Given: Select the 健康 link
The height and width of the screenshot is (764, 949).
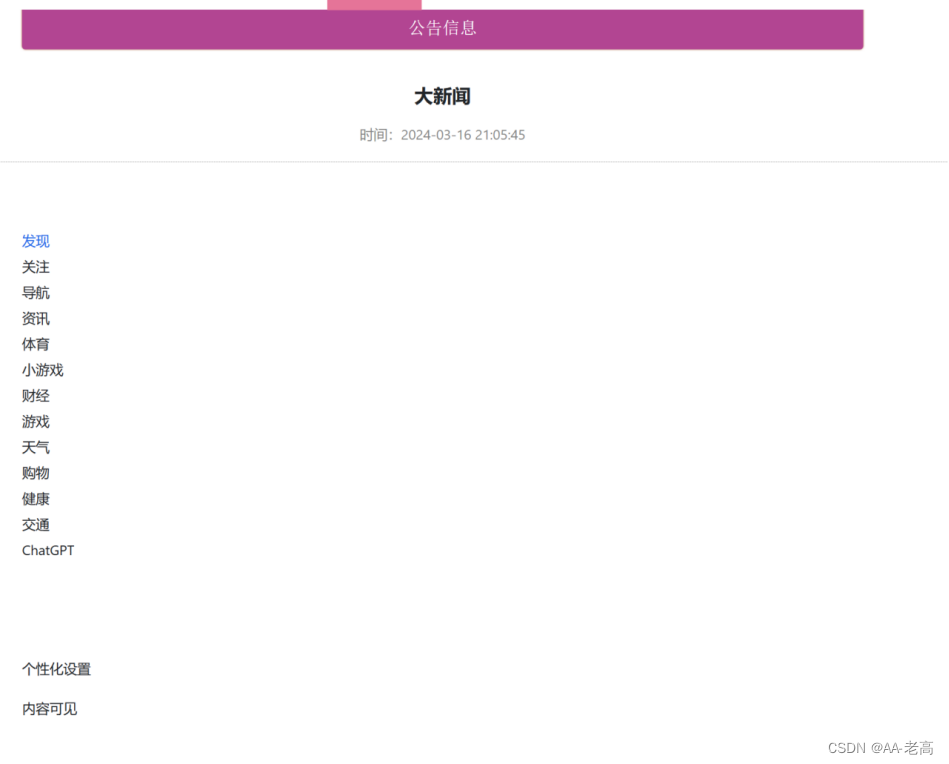Looking at the screenshot, I should click(36, 499).
